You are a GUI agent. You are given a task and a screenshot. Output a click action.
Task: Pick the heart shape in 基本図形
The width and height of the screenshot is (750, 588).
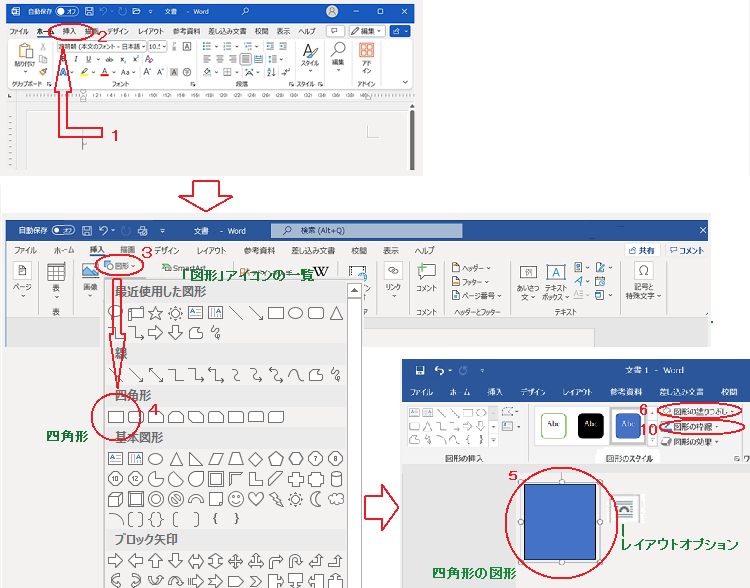[256, 498]
